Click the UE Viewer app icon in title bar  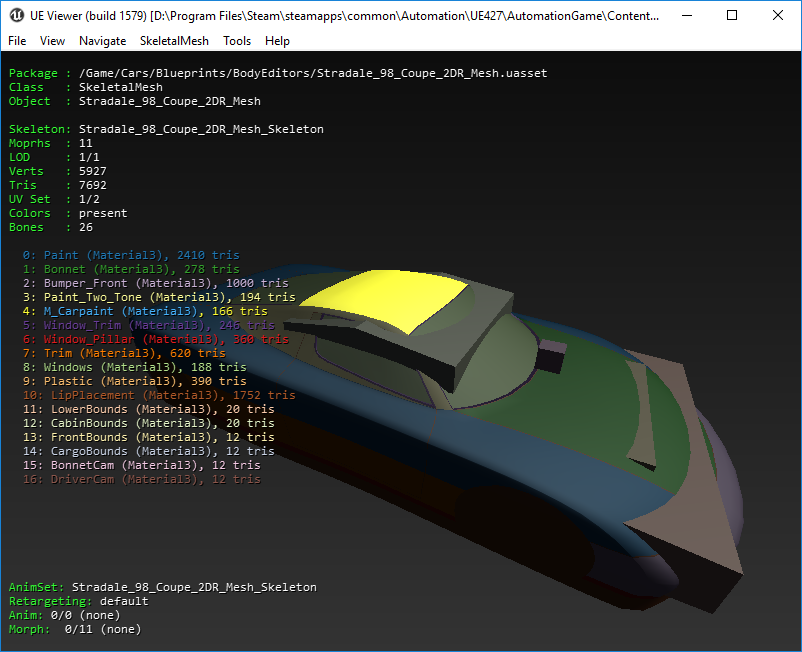point(17,16)
